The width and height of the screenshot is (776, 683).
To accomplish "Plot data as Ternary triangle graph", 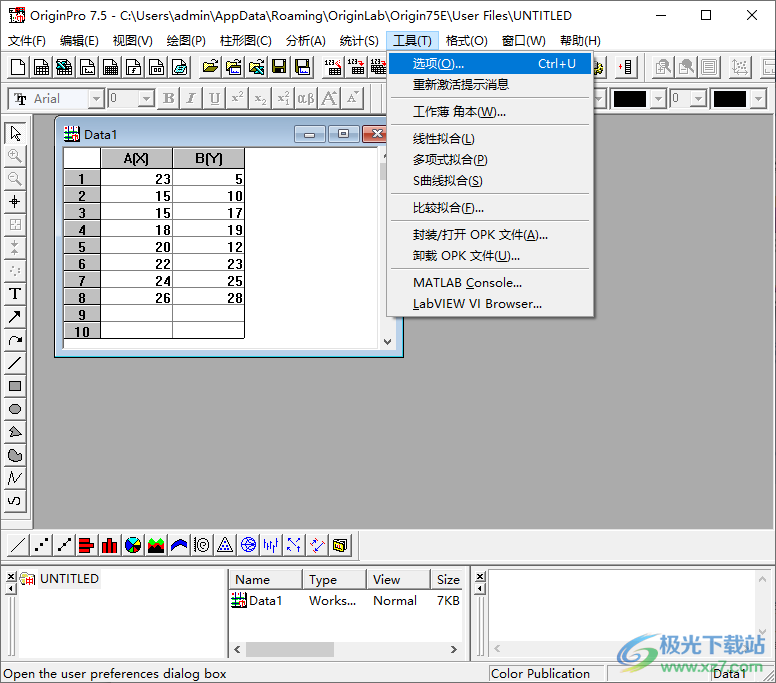I will (225, 545).
